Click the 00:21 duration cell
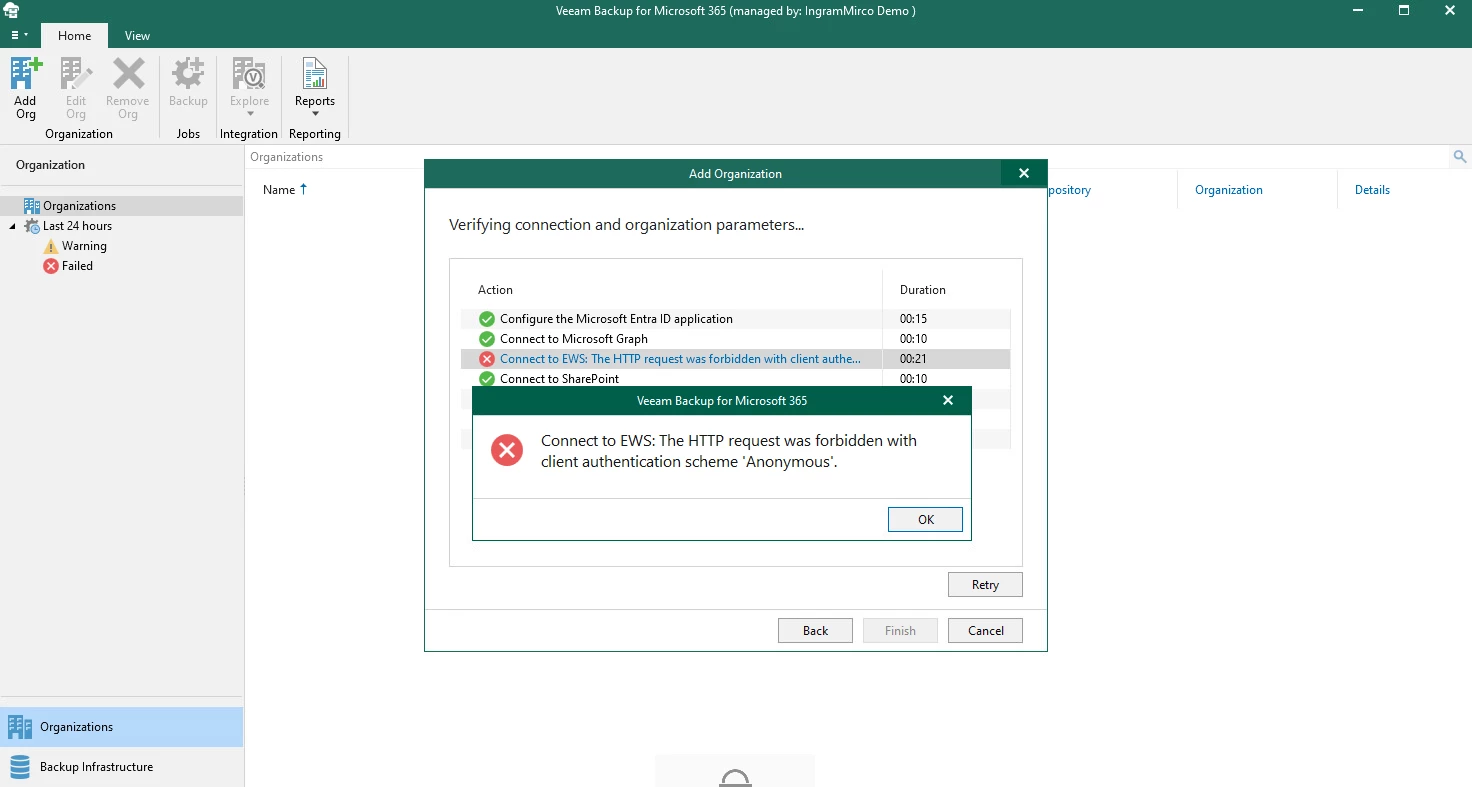 pos(913,359)
